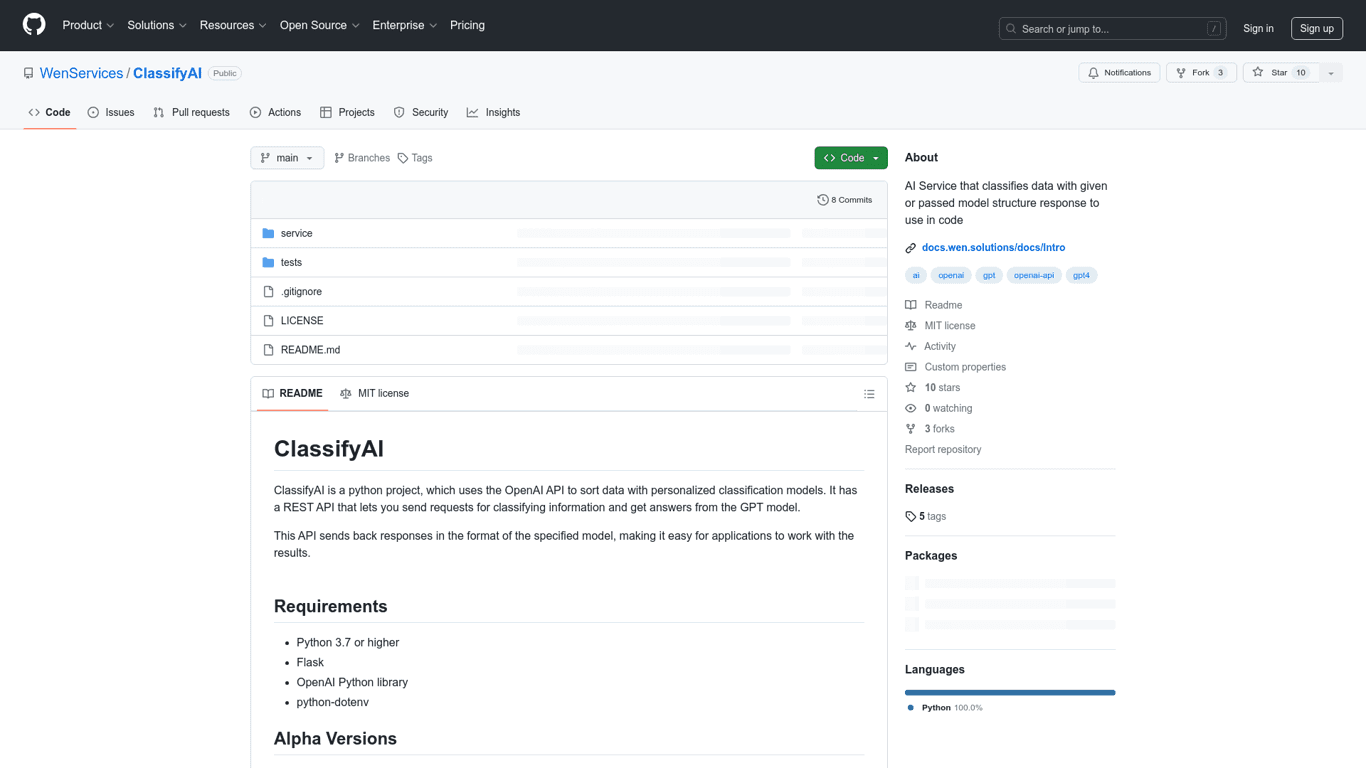Image resolution: width=1366 pixels, height=768 pixels.
Task: Click the GitHub logo icon
Action: (34, 25)
